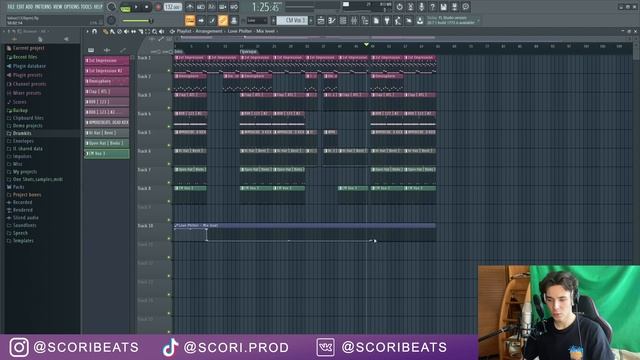Click the undo history icon

[x=400, y=7]
